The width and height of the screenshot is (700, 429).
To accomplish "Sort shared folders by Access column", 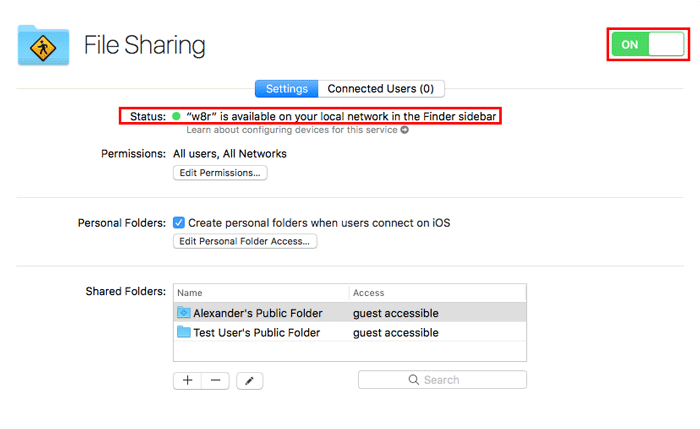I will pyautogui.click(x=438, y=293).
